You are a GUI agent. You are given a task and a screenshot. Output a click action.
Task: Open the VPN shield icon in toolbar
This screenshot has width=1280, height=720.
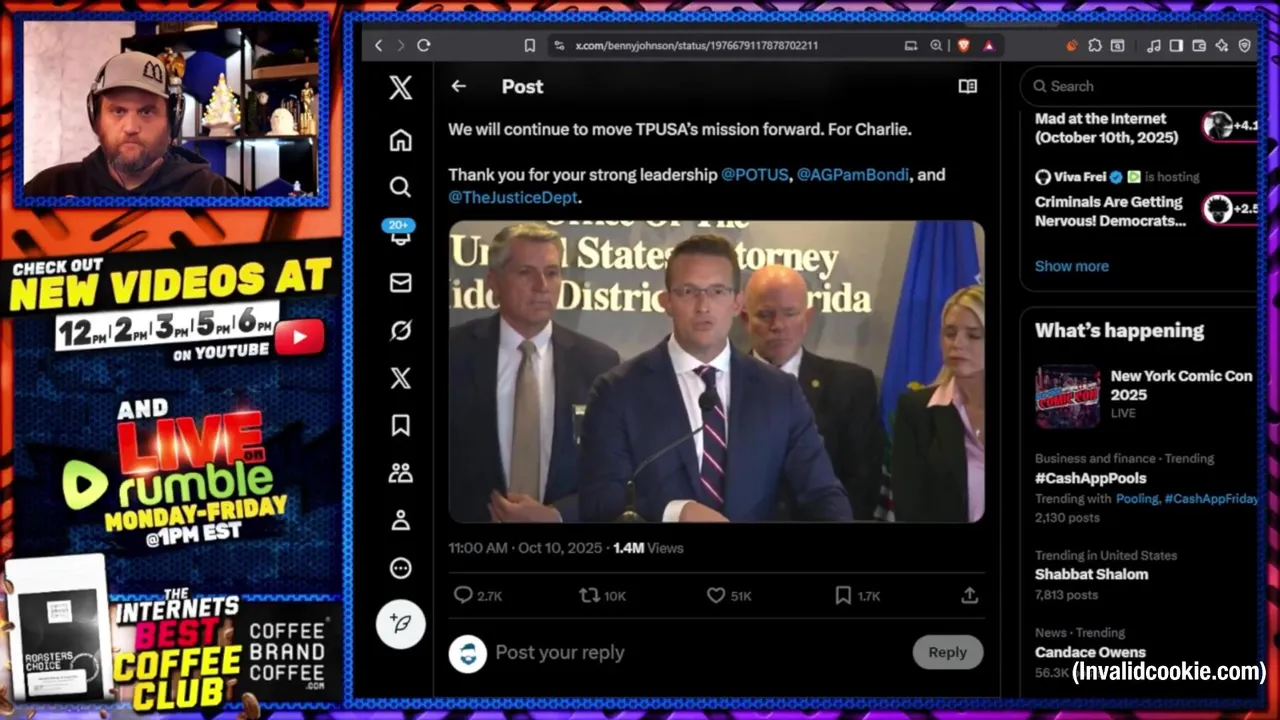(x=1245, y=45)
